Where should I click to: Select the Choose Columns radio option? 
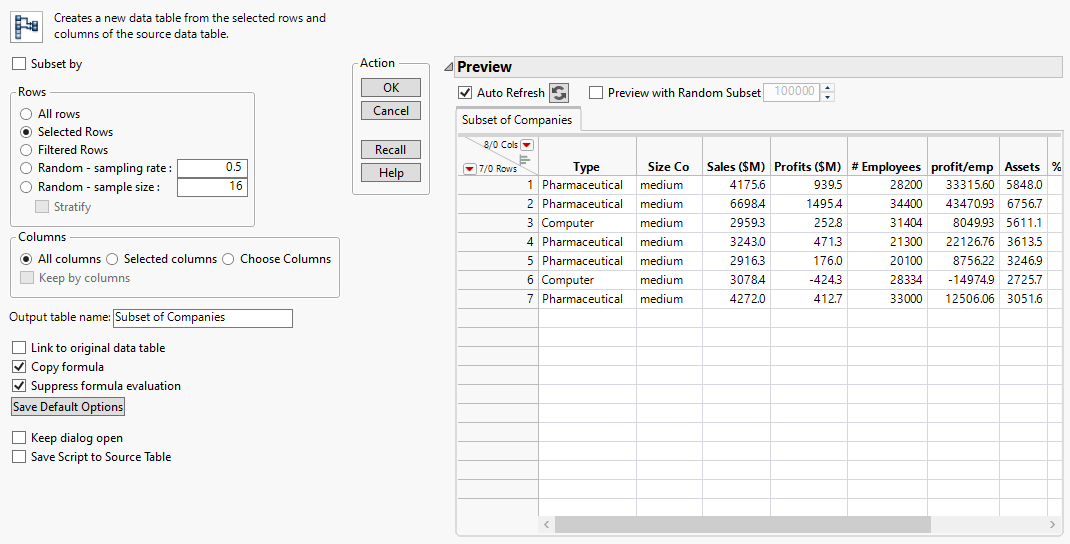click(x=230, y=259)
